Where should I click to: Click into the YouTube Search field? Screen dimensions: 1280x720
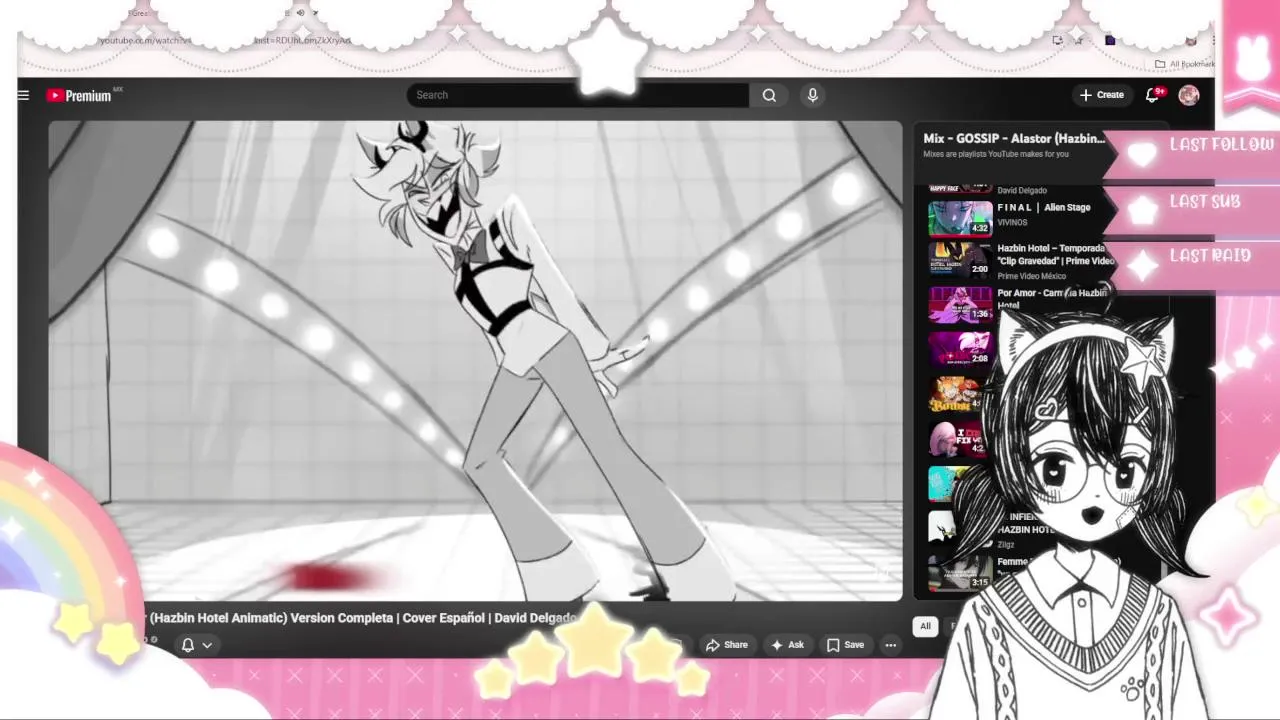tap(578, 95)
